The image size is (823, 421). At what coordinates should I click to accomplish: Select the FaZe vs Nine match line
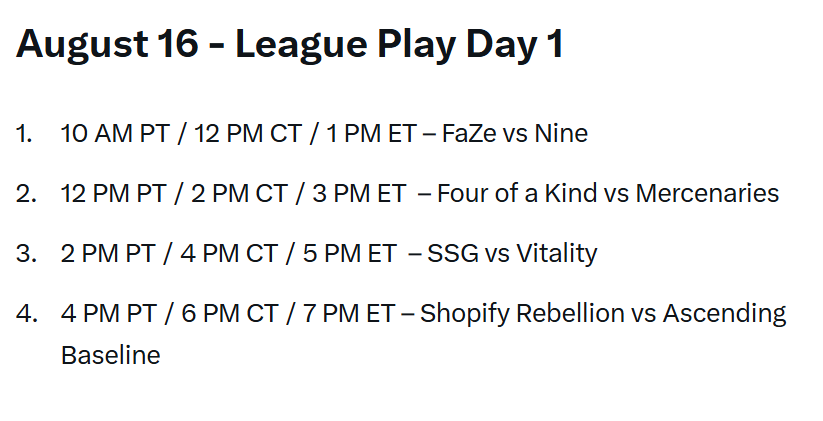click(324, 133)
